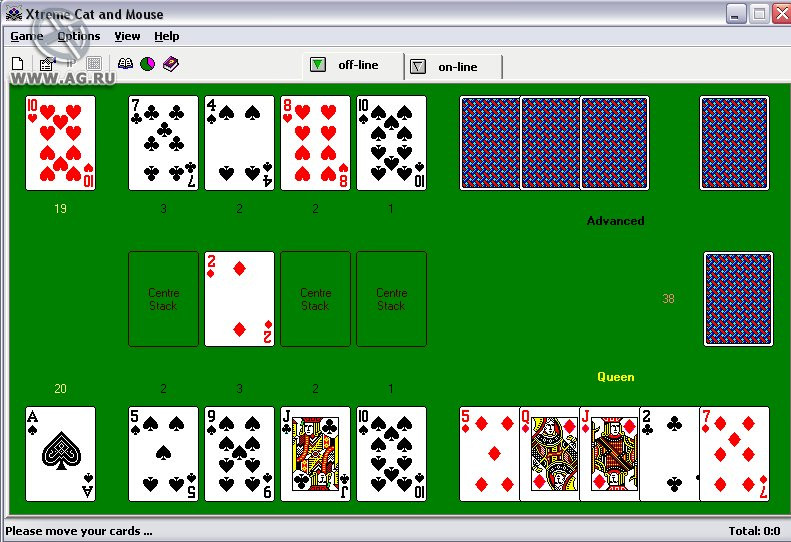Click the greyed-out grid toolbar icon
This screenshot has width=791, height=542.
click(94, 64)
